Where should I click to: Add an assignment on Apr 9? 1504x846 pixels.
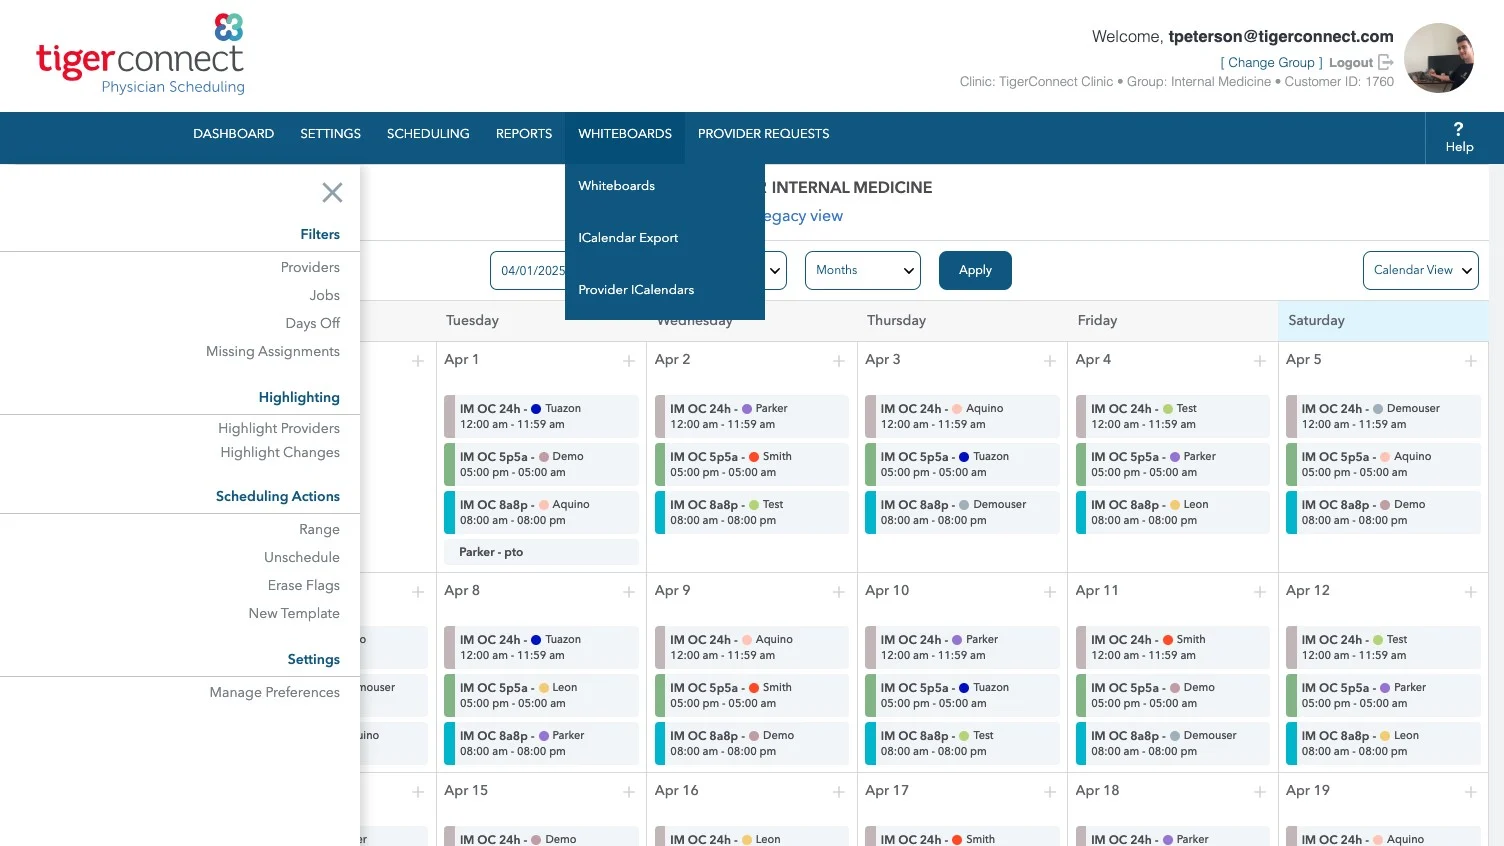tap(839, 592)
